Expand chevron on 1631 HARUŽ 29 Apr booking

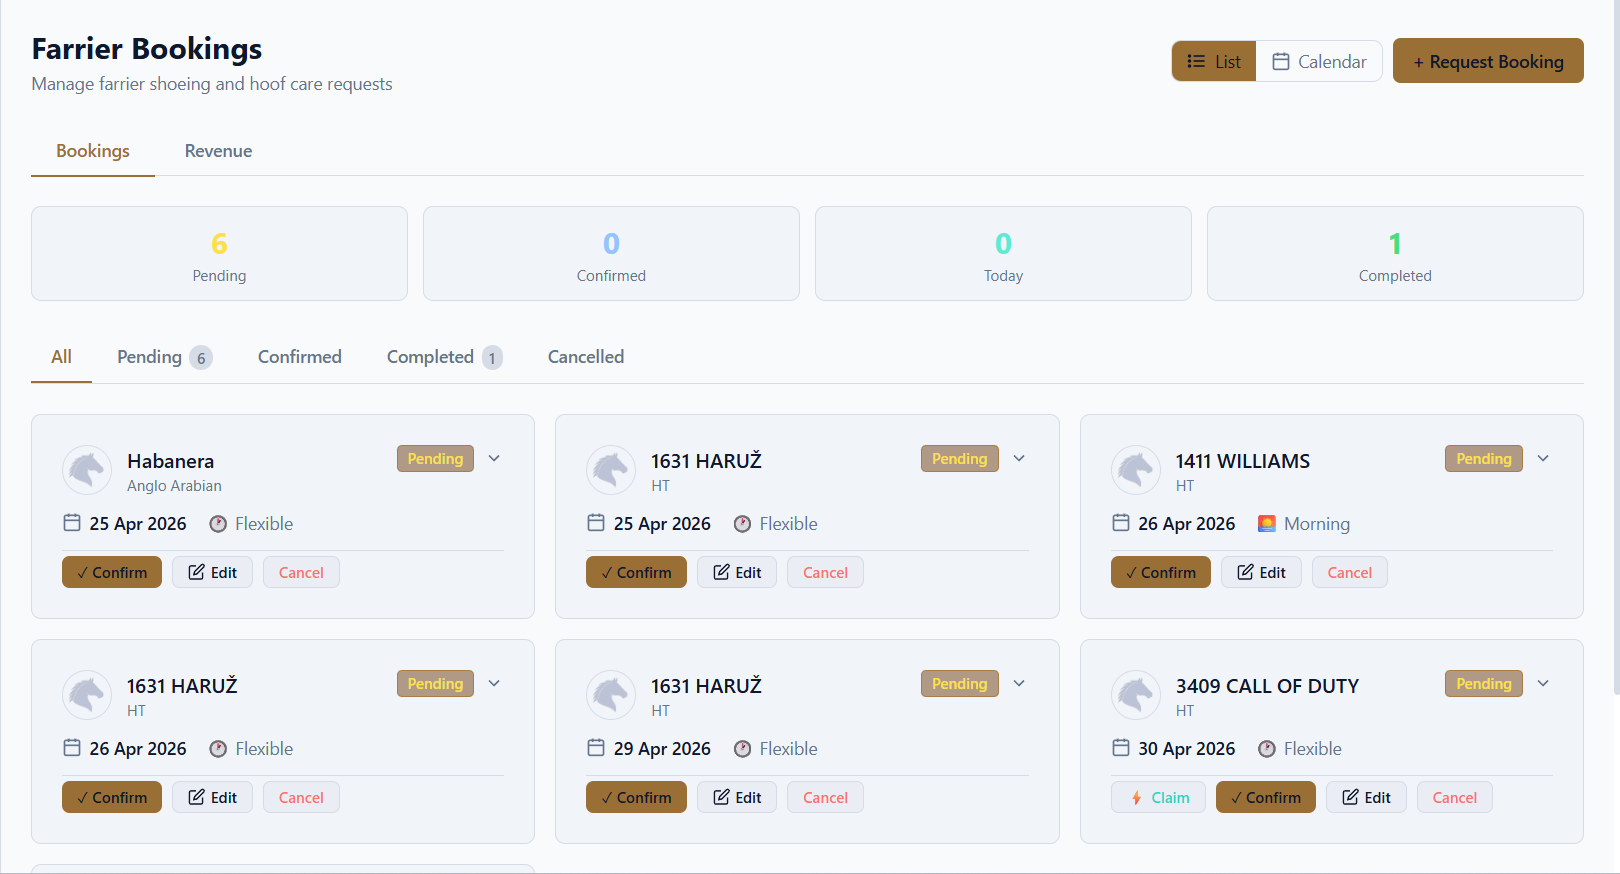click(x=1019, y=684)
